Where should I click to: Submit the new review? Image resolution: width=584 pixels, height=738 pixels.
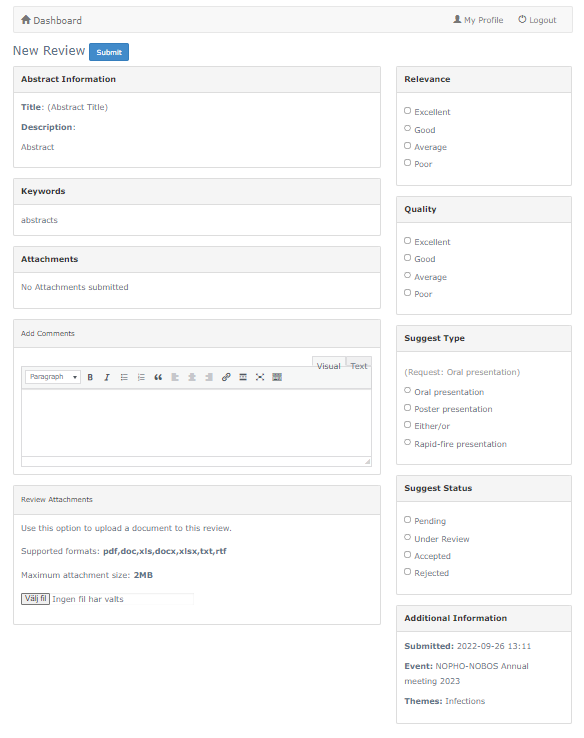pos(109,52)
